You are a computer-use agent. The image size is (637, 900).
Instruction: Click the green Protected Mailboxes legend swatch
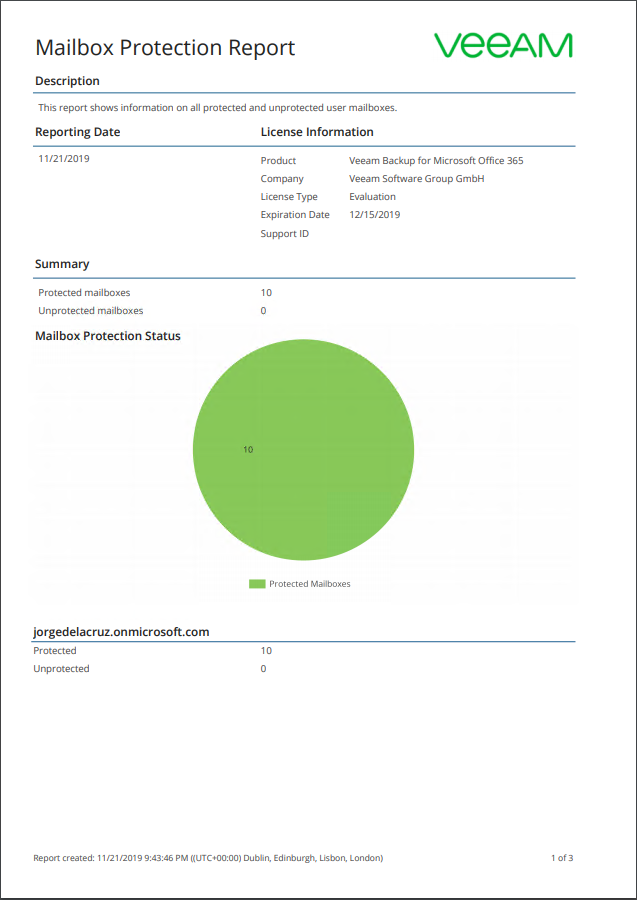click(x=257, y=584)
